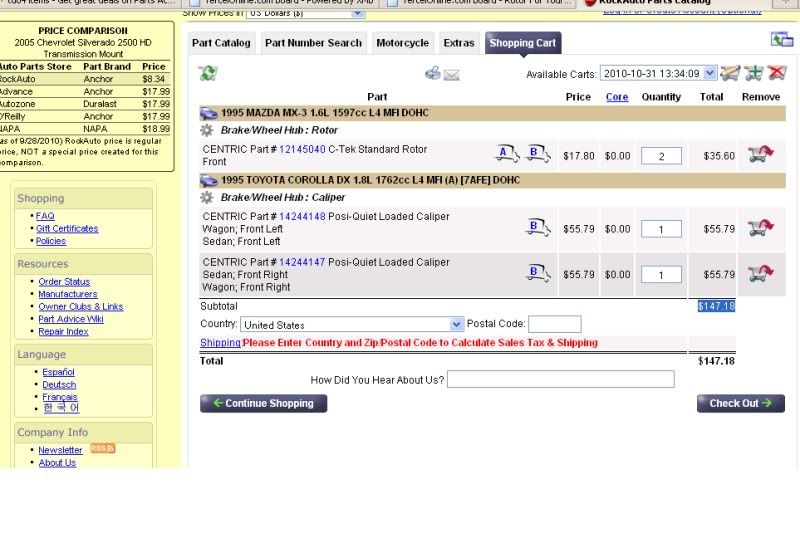800x548 pixels.
Task: Open the Repair Index link
Action: click(x=63, y=332)
